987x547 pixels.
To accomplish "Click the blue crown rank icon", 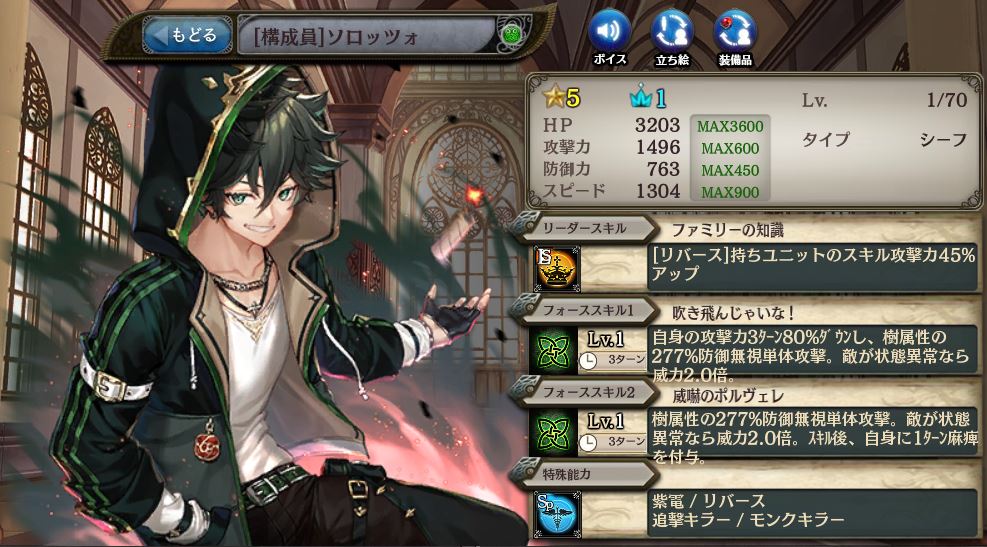I will click(640, 98).
